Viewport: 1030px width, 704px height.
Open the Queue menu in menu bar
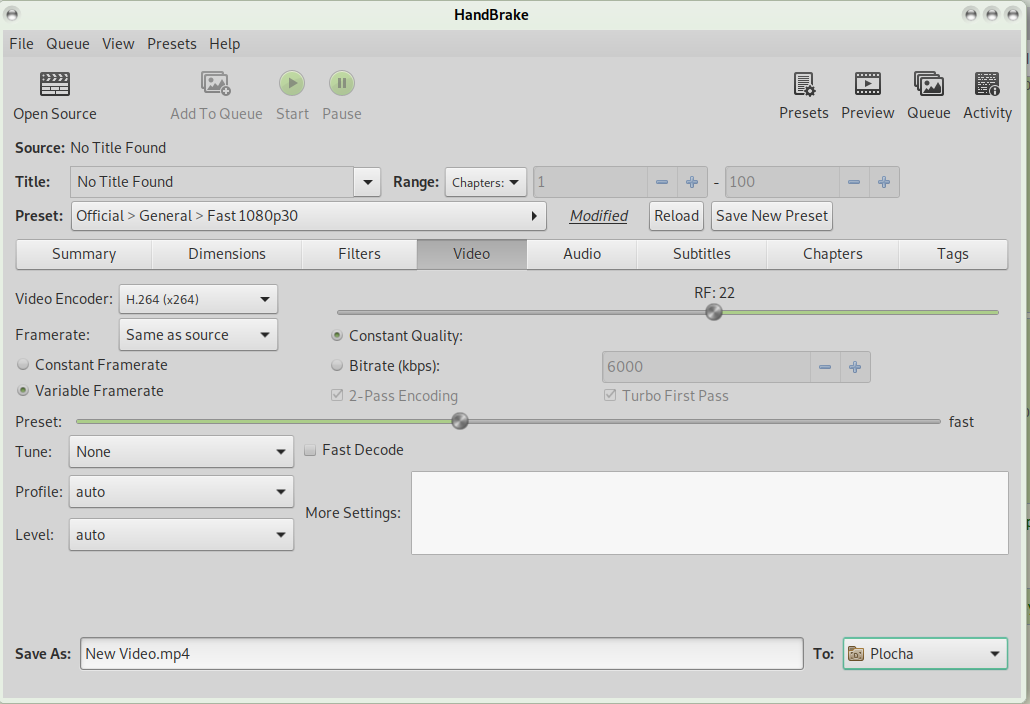[x=68, y=44]
